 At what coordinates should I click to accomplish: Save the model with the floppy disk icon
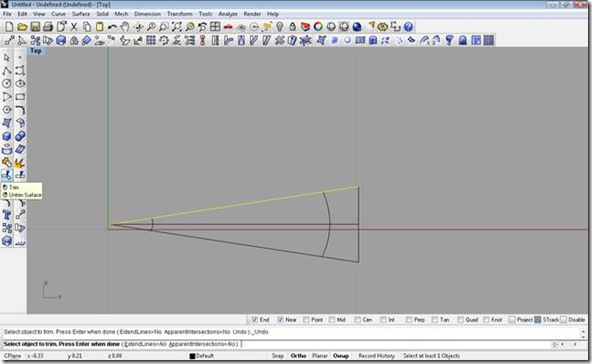pyautogui.click(x=35, y=26)
